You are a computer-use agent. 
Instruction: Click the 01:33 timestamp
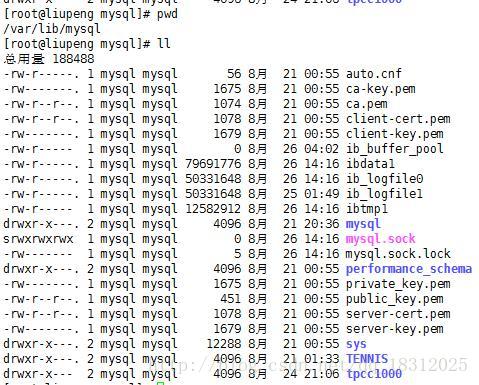pyautogui.click(x=322, y=359)
